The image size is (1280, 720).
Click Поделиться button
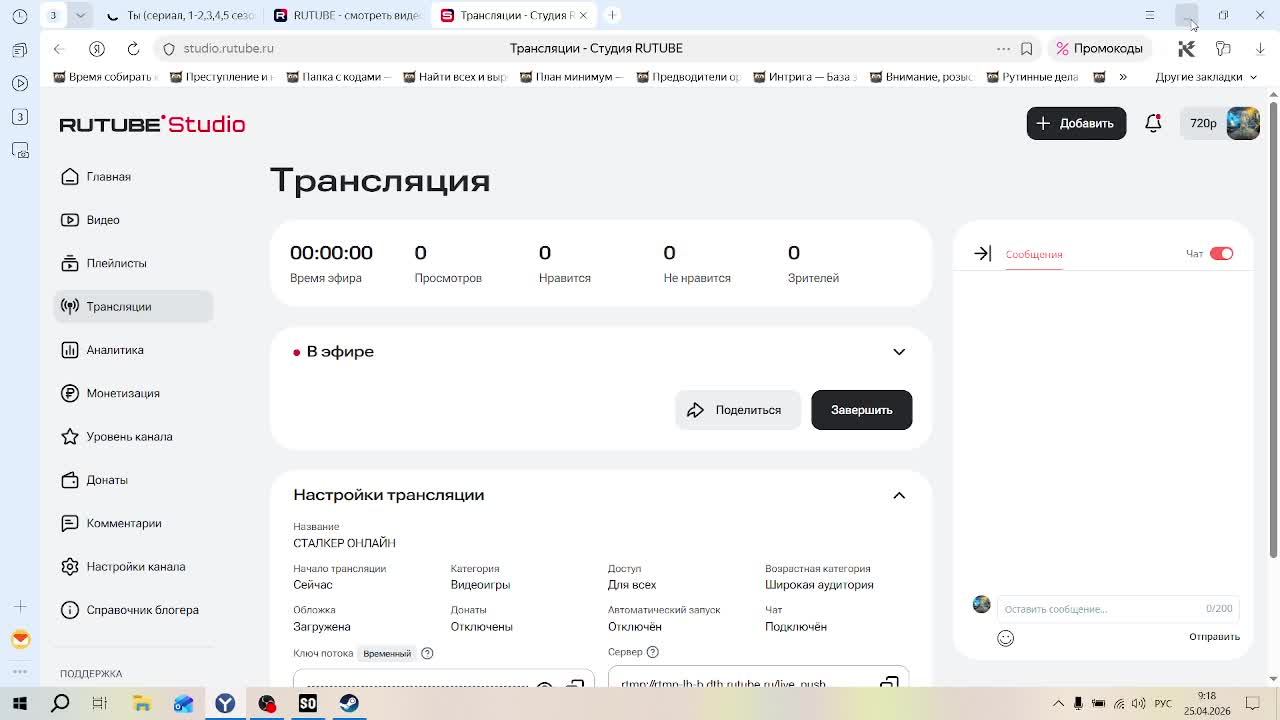737,410
